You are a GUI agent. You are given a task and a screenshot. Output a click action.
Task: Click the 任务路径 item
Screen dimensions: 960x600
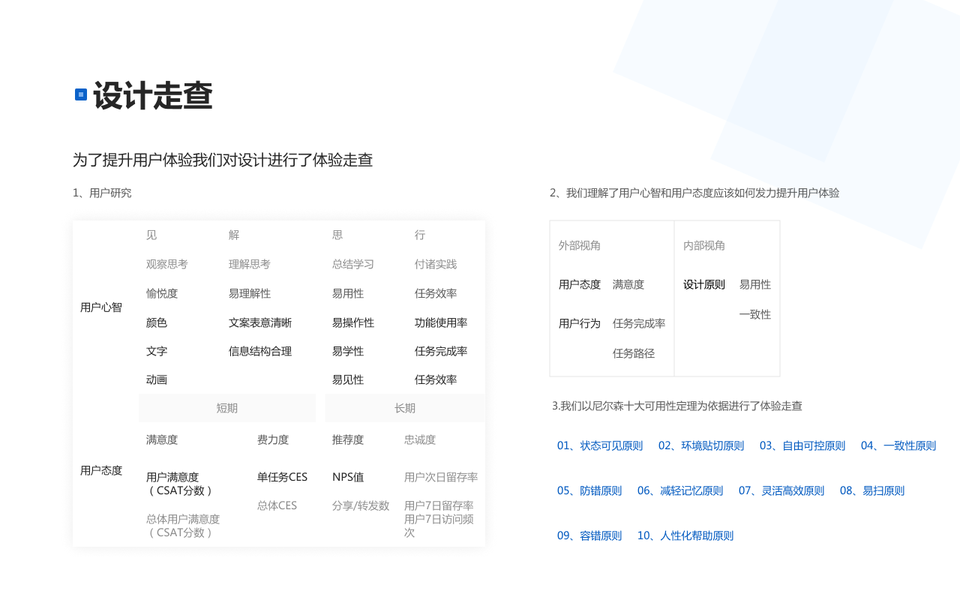634,353
